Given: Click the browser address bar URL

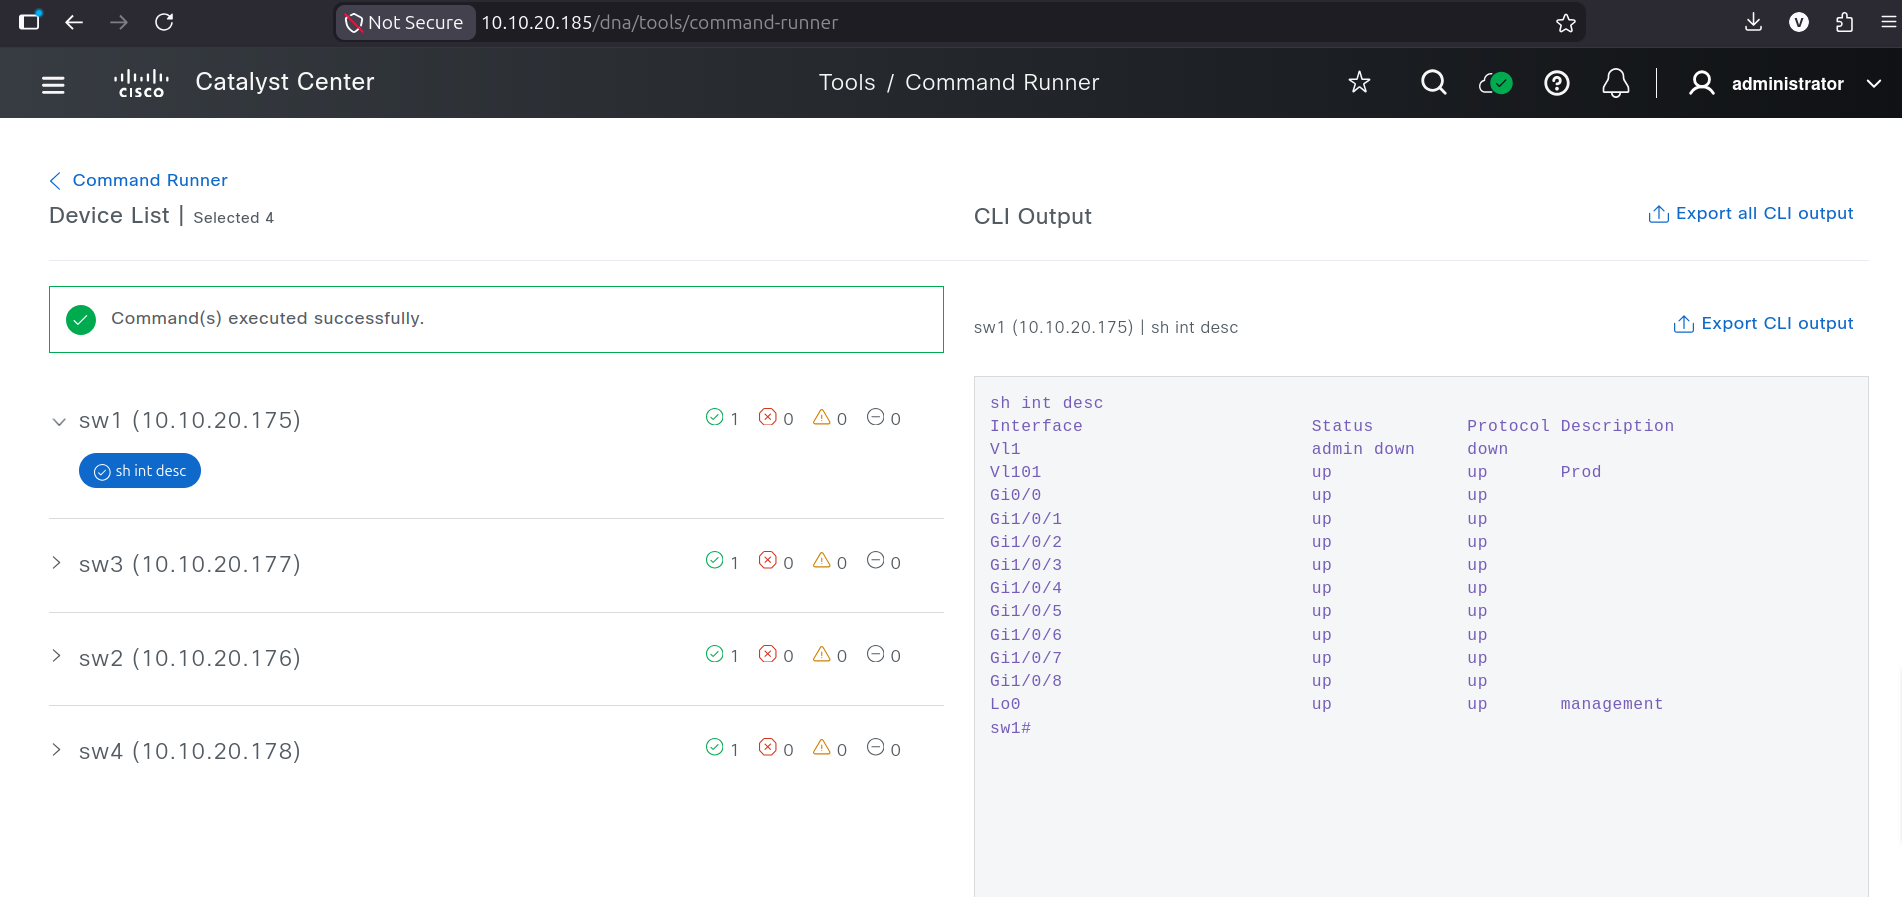Looking at the screenshot, I should [659, 22].
